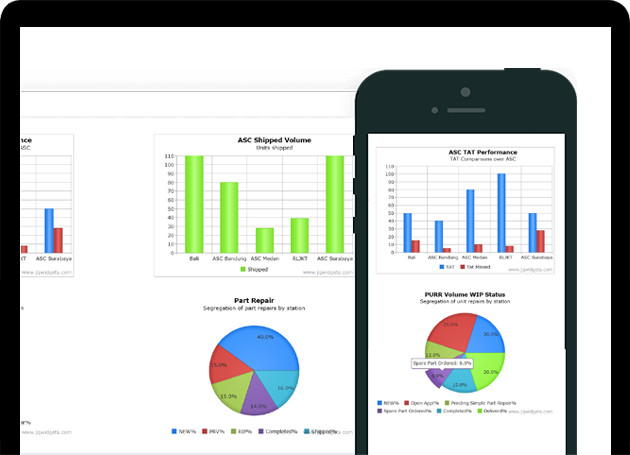Click the ASC Medan blue TAT bar on phone
The height and width of the screenshot is (455, 630).
tap(470, 221)
